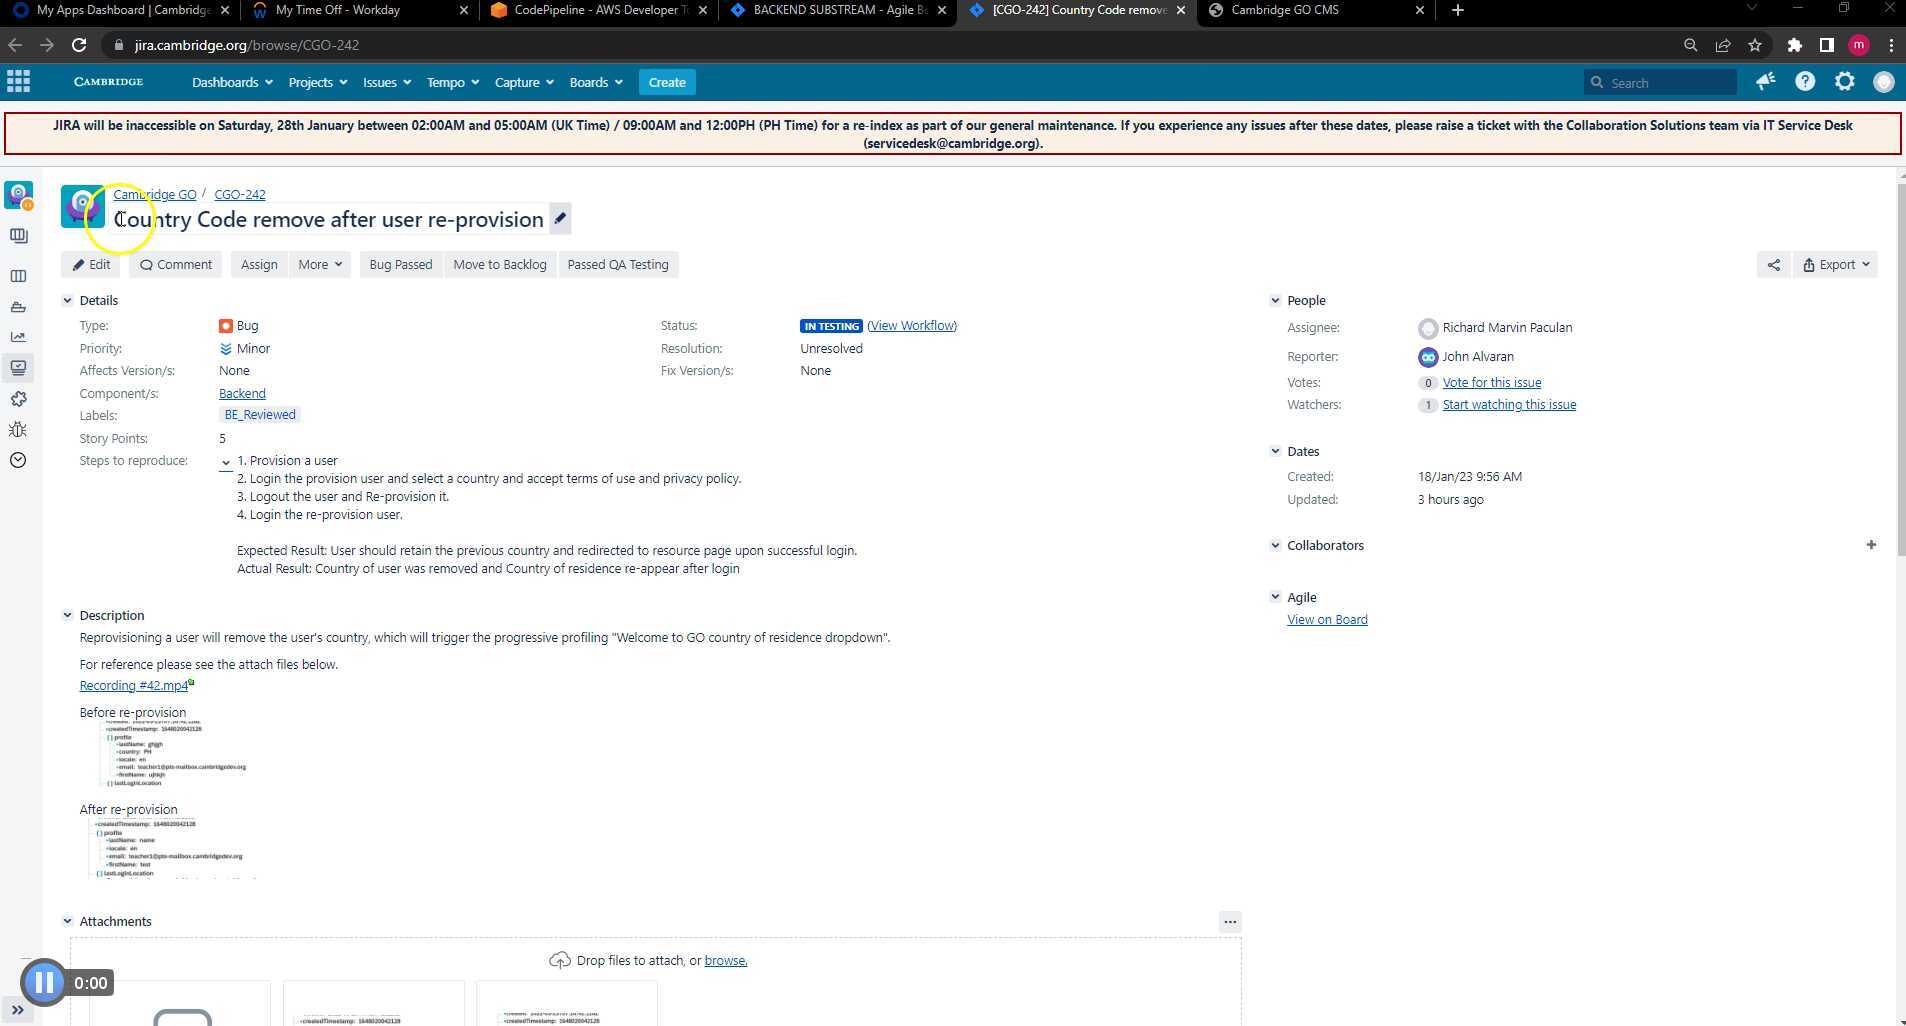Open the Jira settings gear icon
This screenshot has height=1026, width=1906.
tap(1843, 82)
